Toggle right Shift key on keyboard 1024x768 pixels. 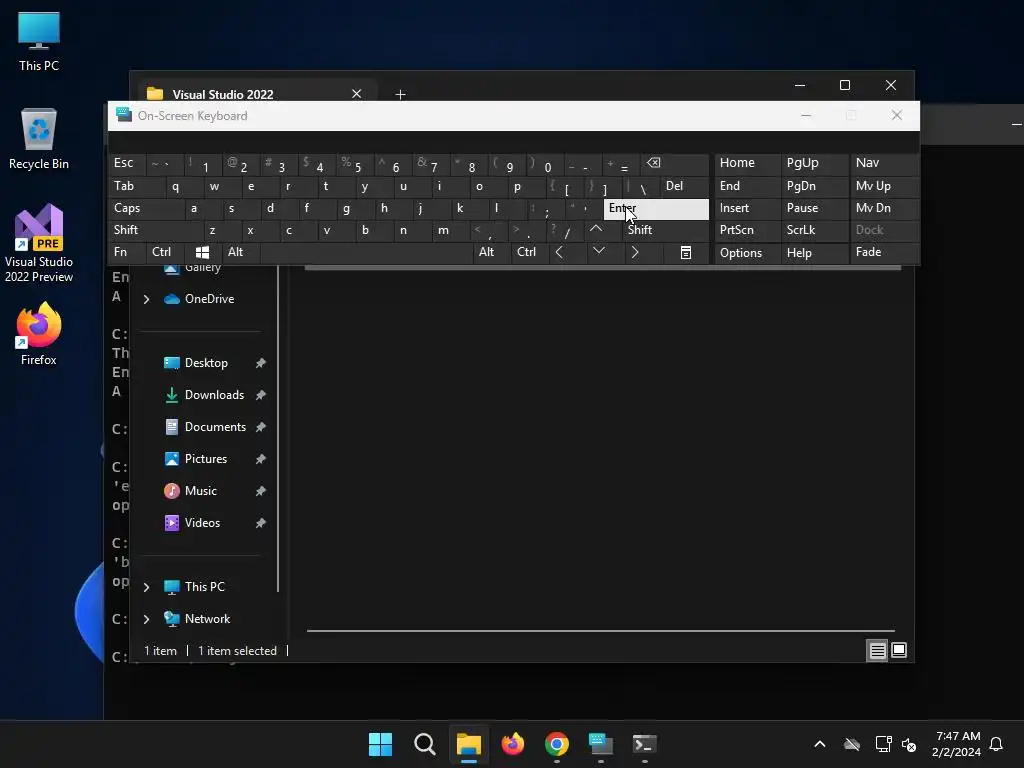tap(665, 230)
